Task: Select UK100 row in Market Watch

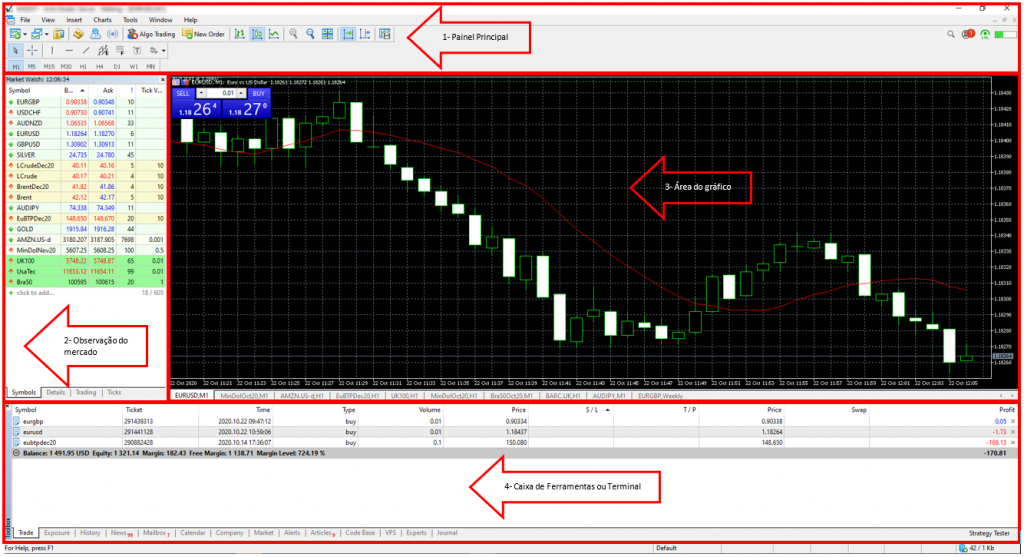Action: tap(86, 261)
